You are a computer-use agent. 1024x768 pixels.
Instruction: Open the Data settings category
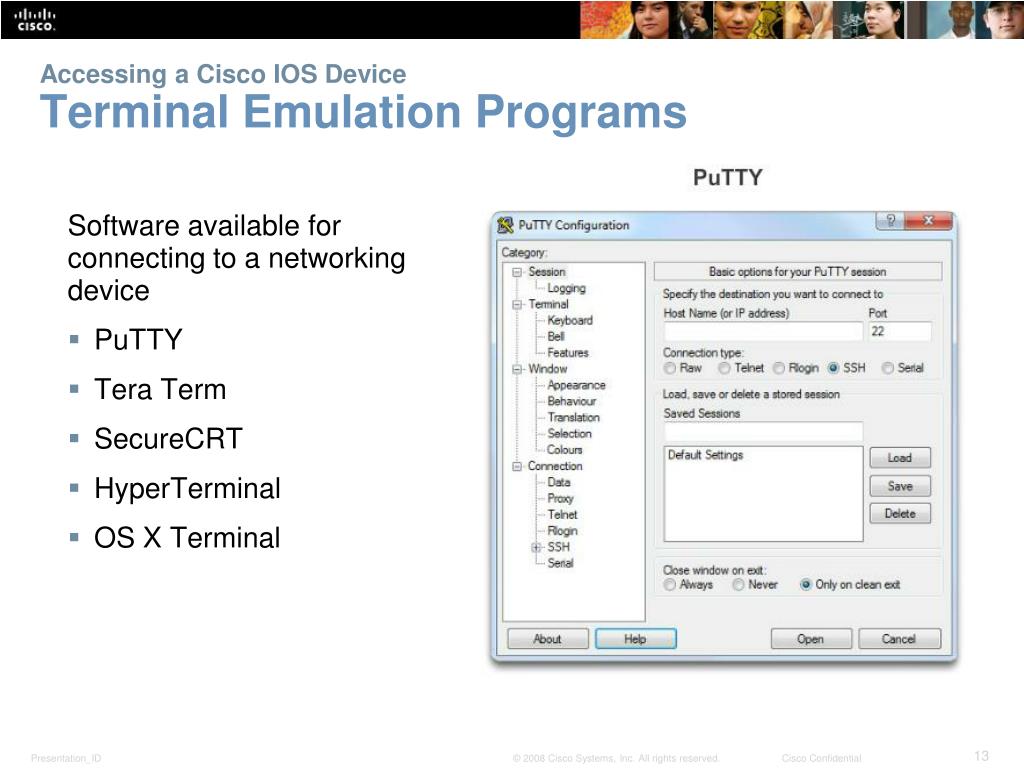[x=558, y=483]
